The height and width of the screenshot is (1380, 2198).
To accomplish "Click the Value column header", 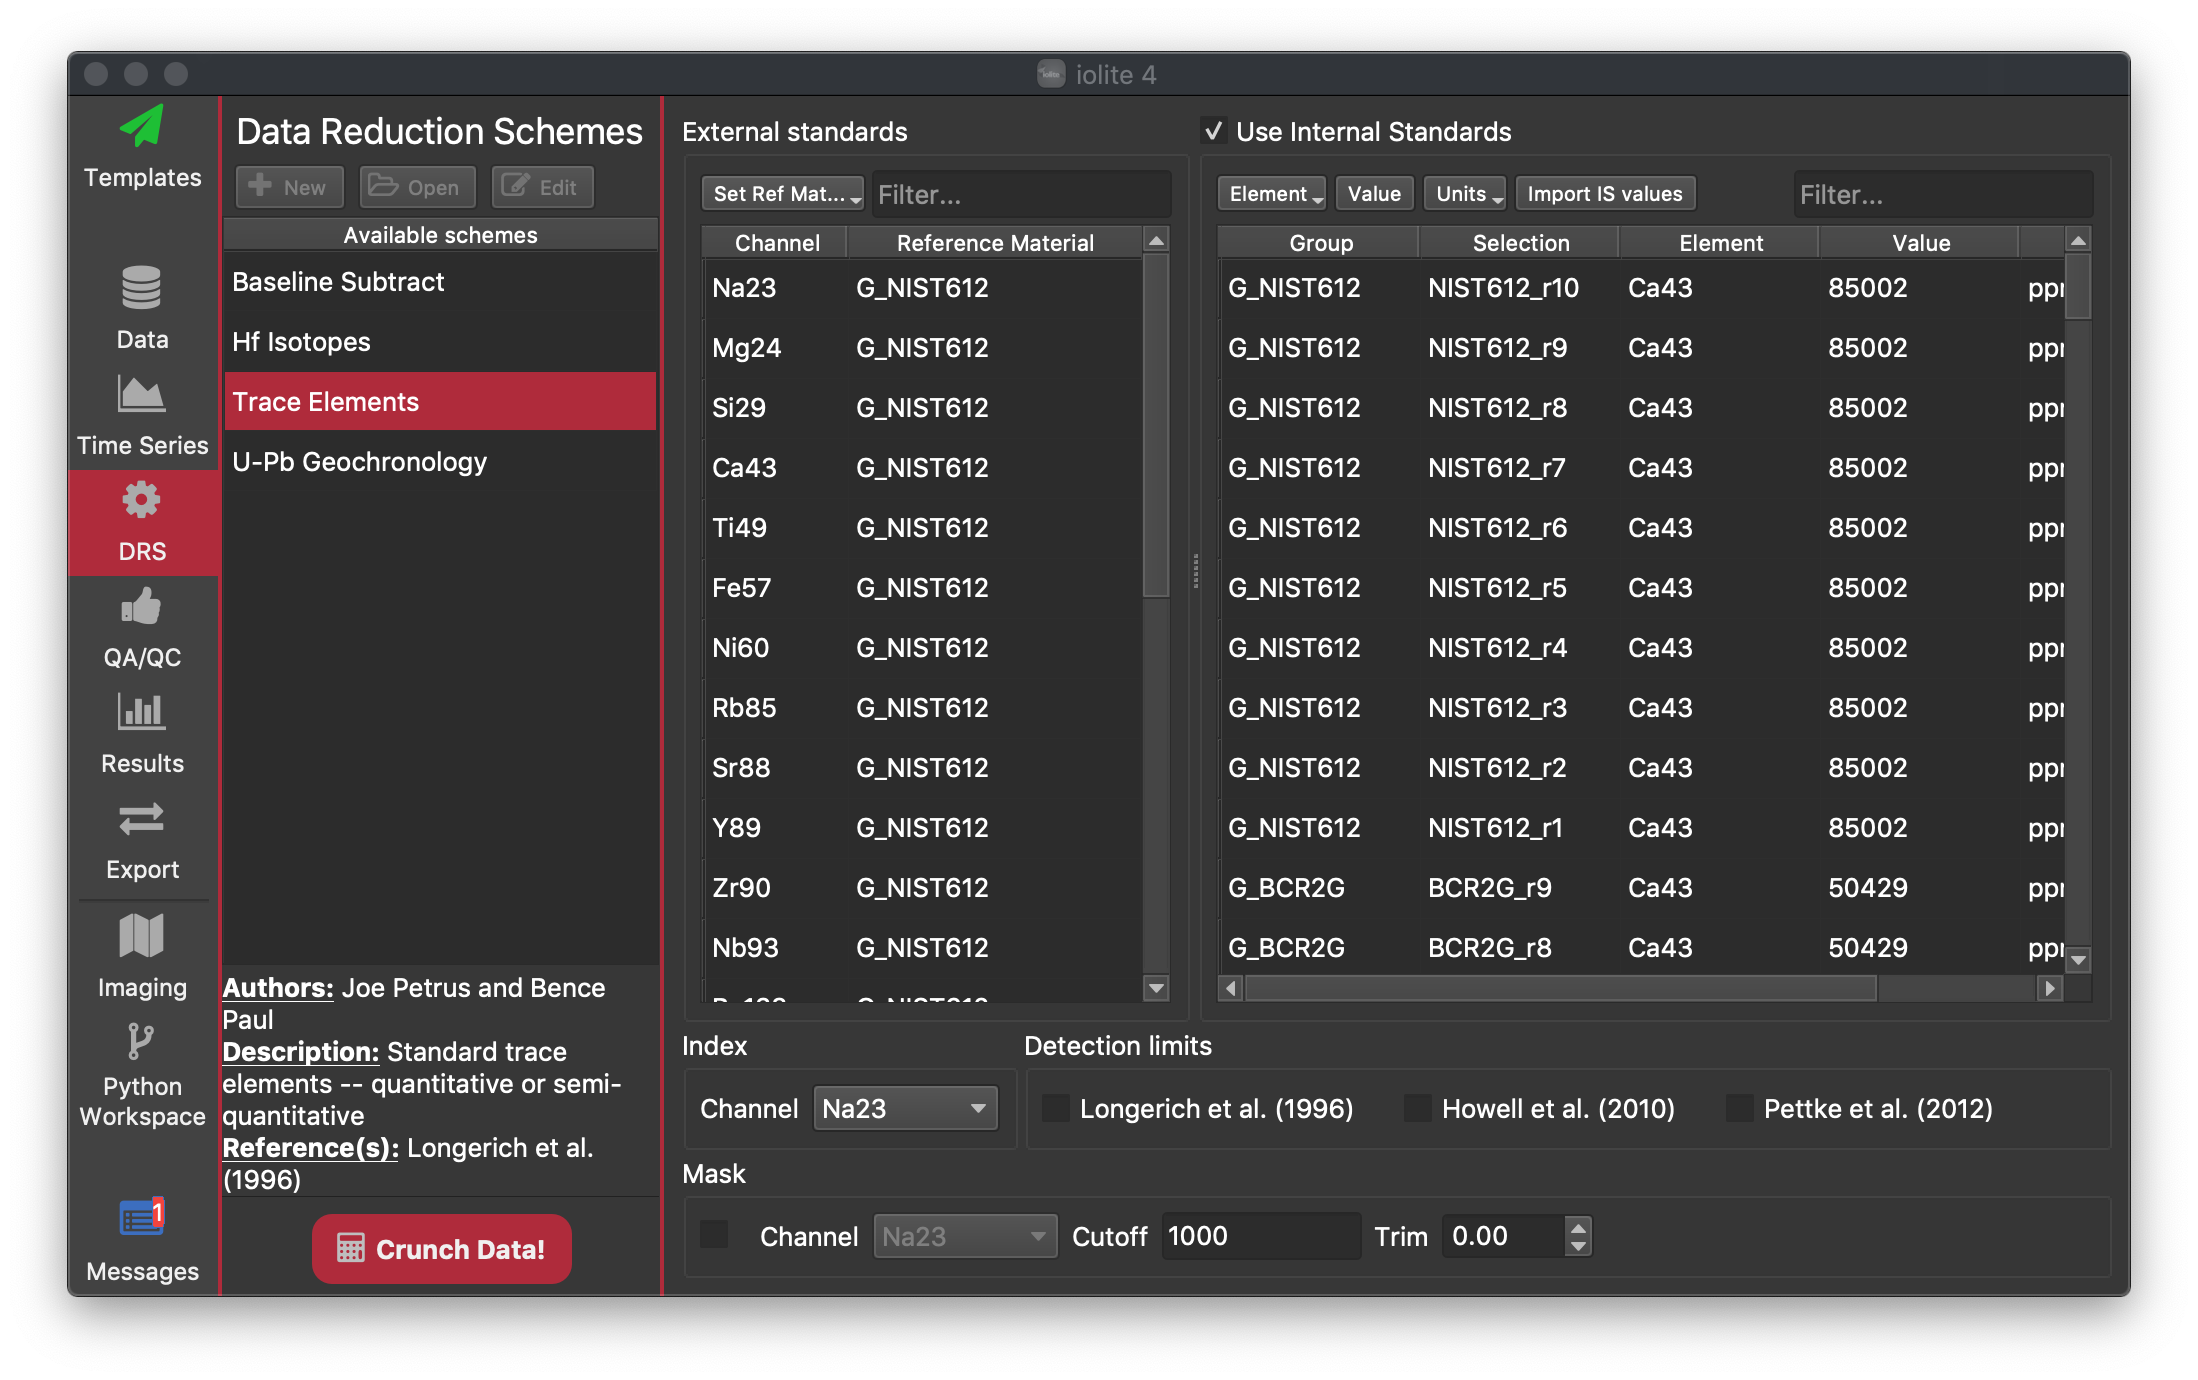I will coord(1920,242).
